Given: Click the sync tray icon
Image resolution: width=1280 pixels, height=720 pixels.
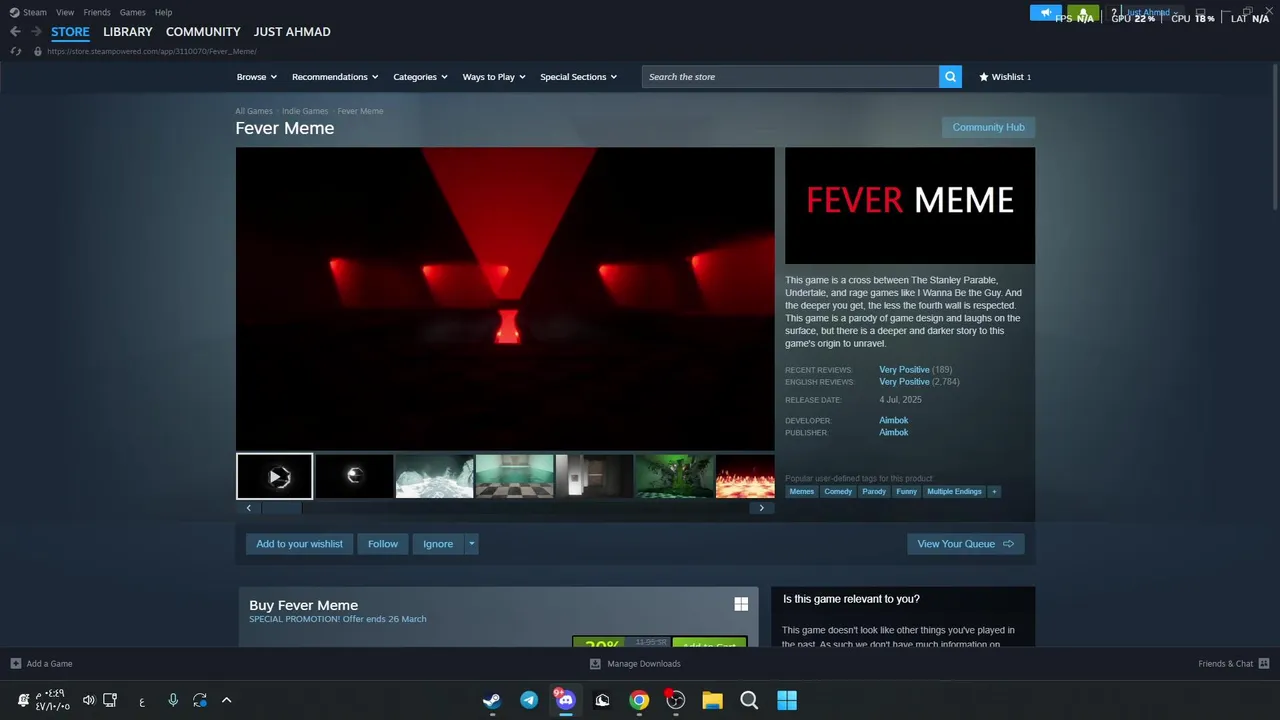Looking at the screenshot, I should click(x=200, y=700).
